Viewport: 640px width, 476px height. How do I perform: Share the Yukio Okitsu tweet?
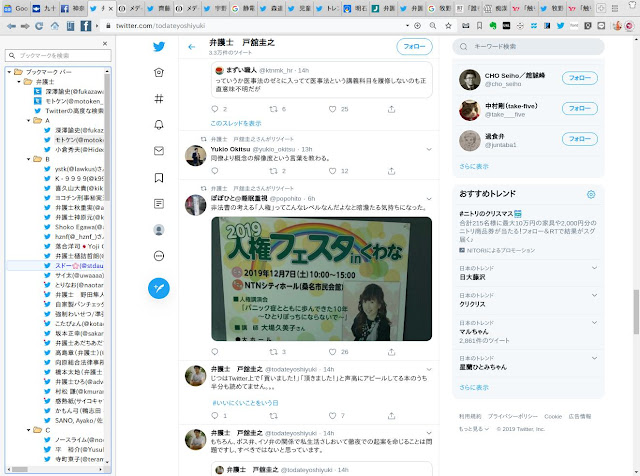(x=391, y=171)
